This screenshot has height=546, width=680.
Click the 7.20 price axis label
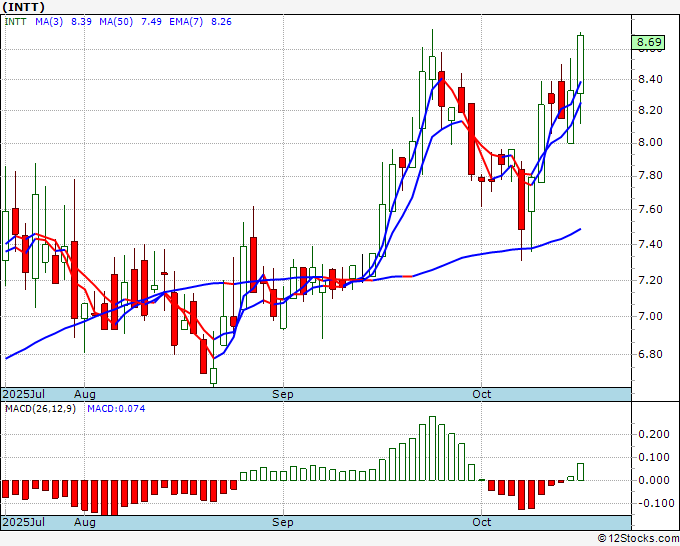pos(650,280)
